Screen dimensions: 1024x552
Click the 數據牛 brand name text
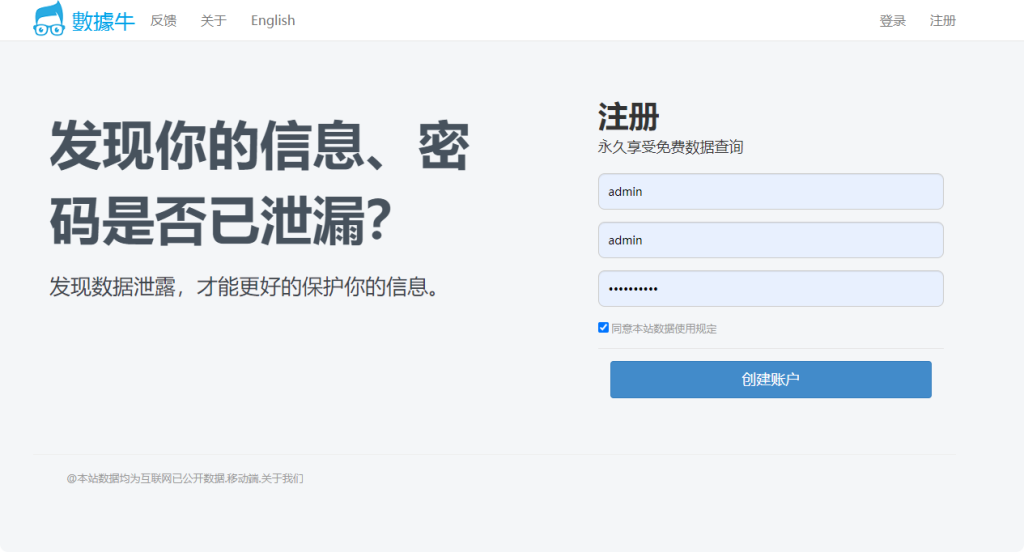(x=103, y=22)
